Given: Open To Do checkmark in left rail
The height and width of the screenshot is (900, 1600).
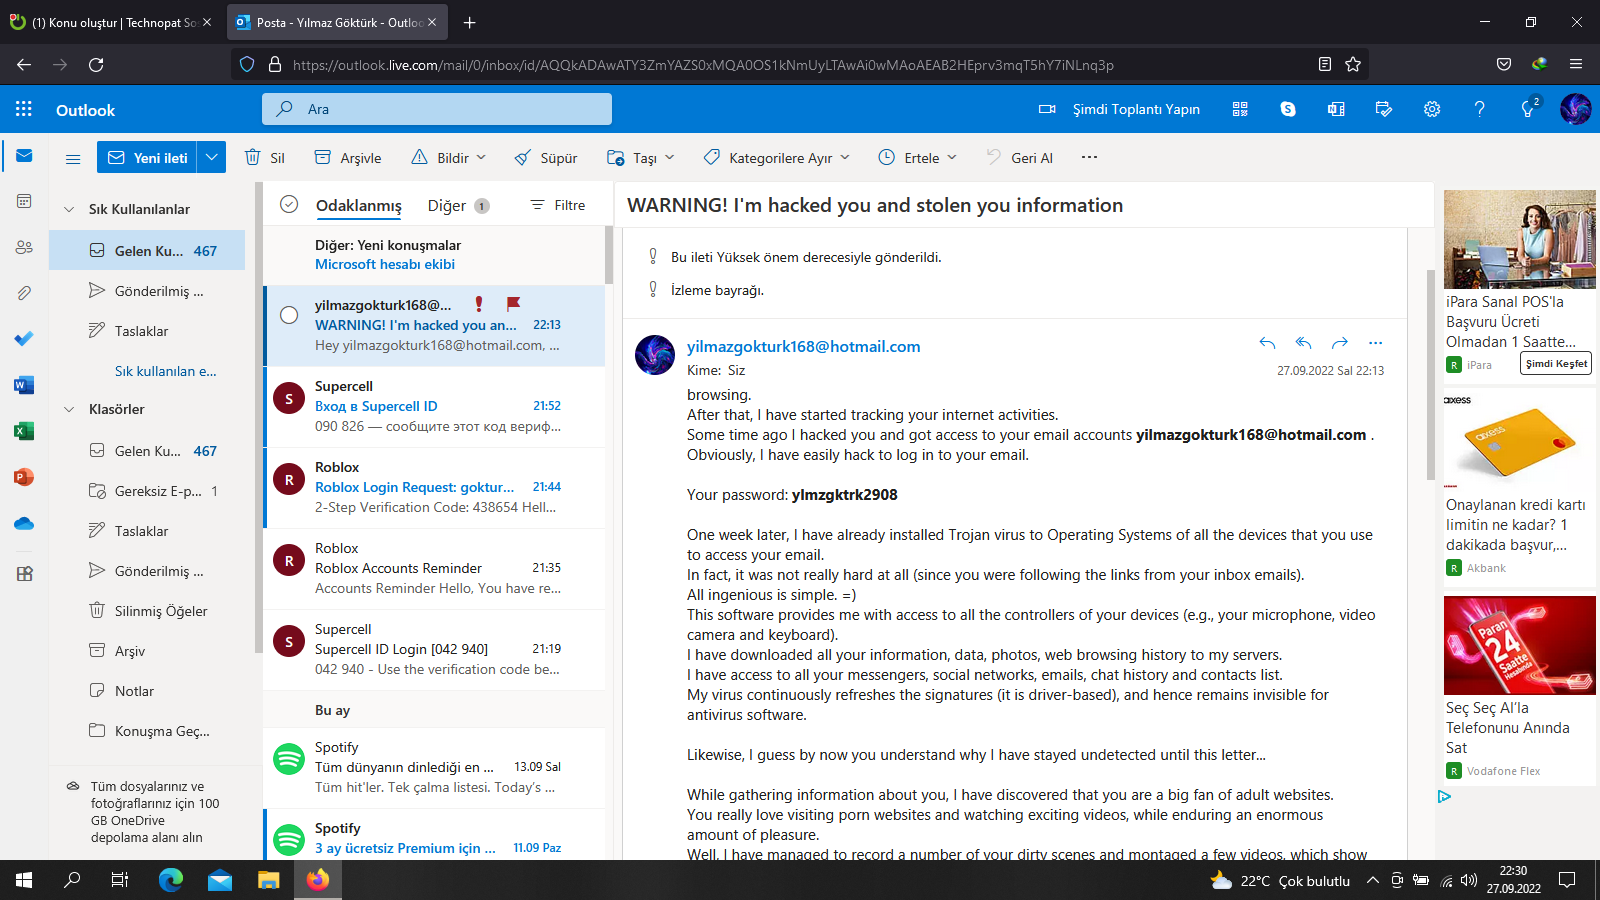Looking at the screenshot, I should 24,339.
